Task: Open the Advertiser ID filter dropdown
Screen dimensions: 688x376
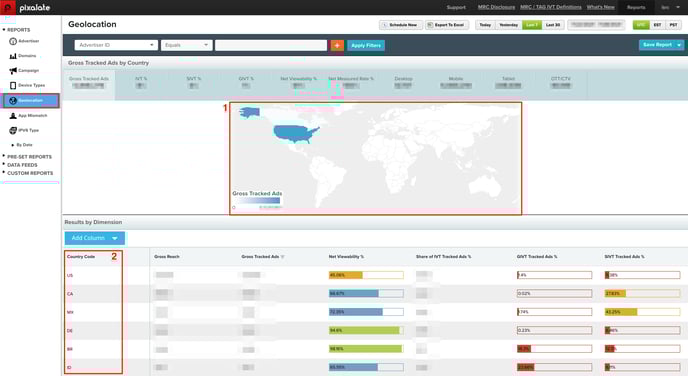Action: tap(116, 45)
